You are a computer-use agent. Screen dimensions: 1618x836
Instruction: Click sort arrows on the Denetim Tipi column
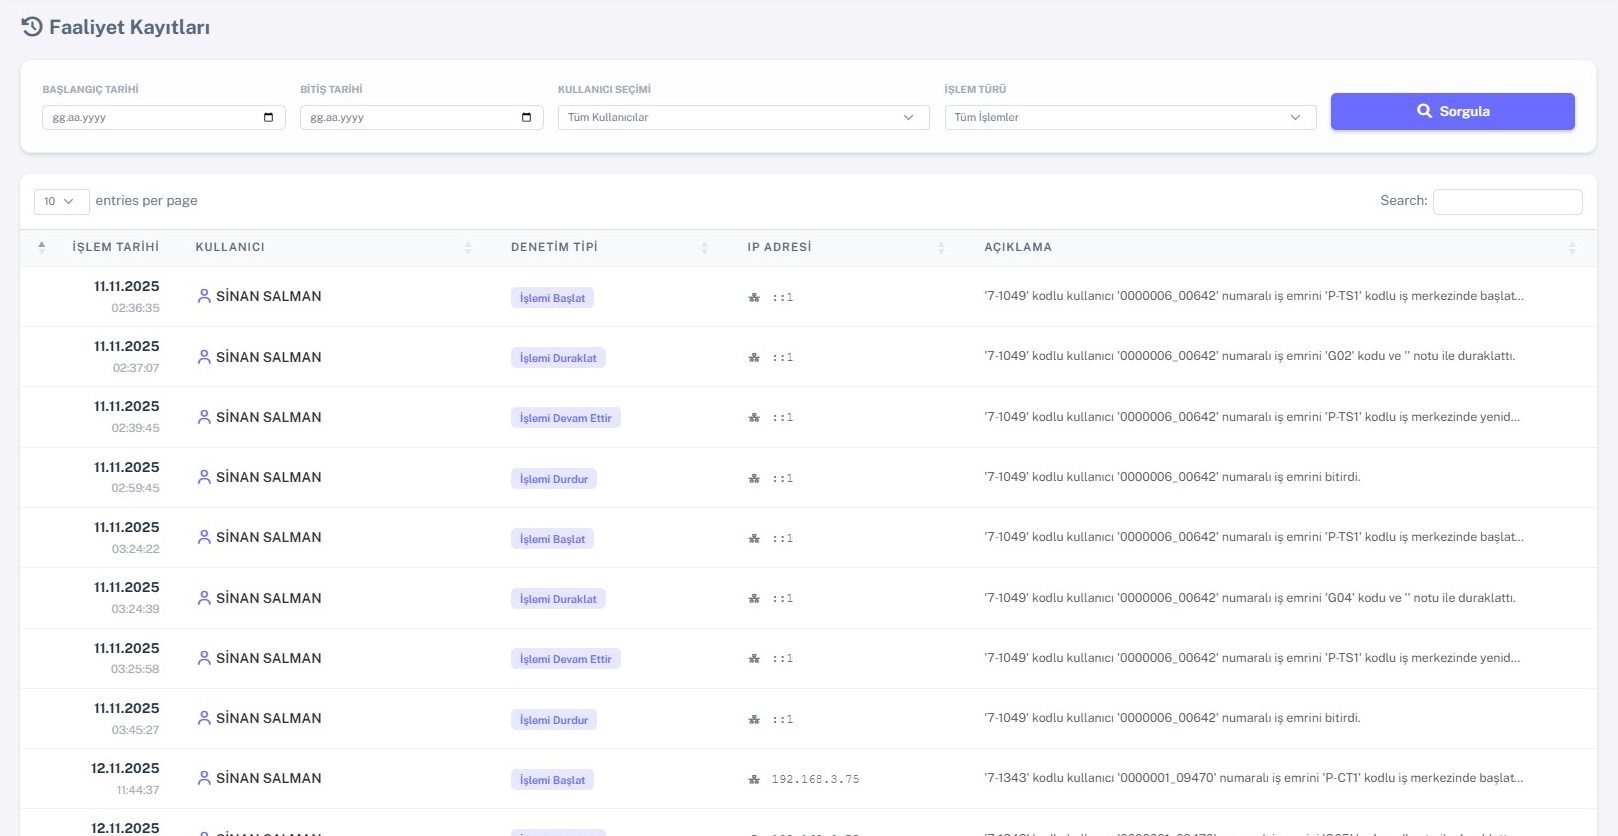tap(704, 247)
